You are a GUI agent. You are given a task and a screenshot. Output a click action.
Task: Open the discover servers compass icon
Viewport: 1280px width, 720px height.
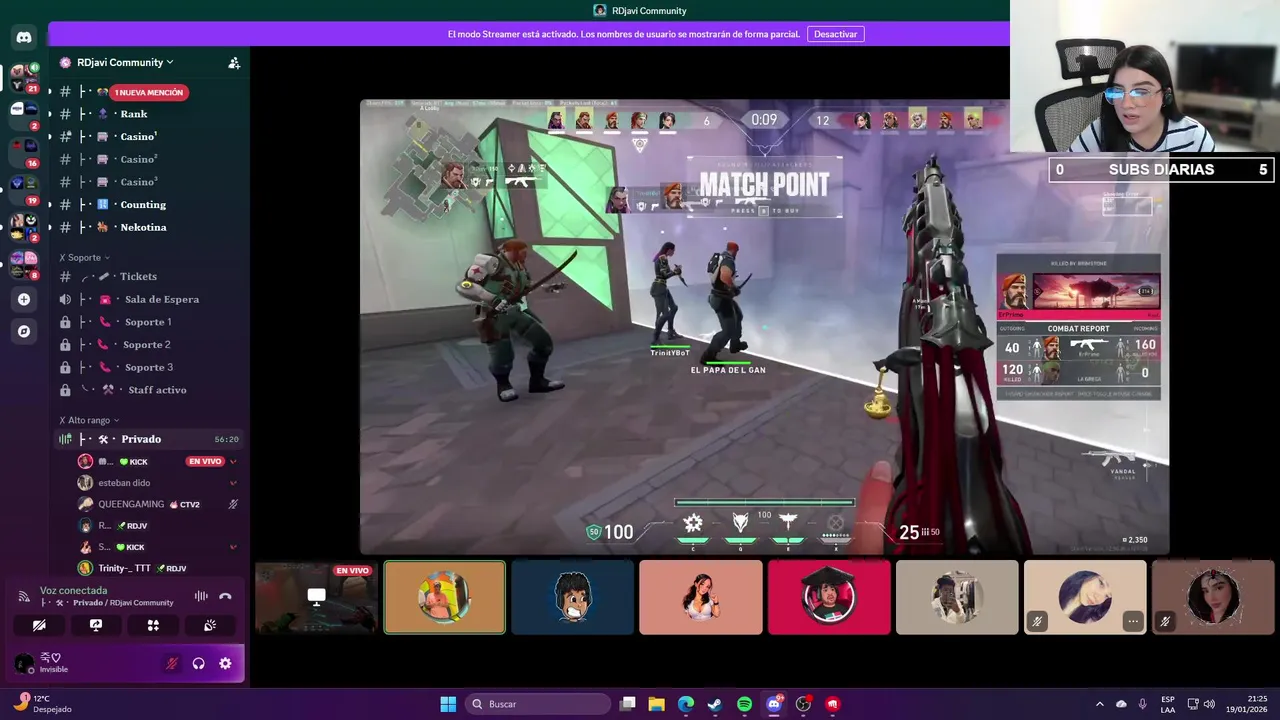click(x=24, y=331)
